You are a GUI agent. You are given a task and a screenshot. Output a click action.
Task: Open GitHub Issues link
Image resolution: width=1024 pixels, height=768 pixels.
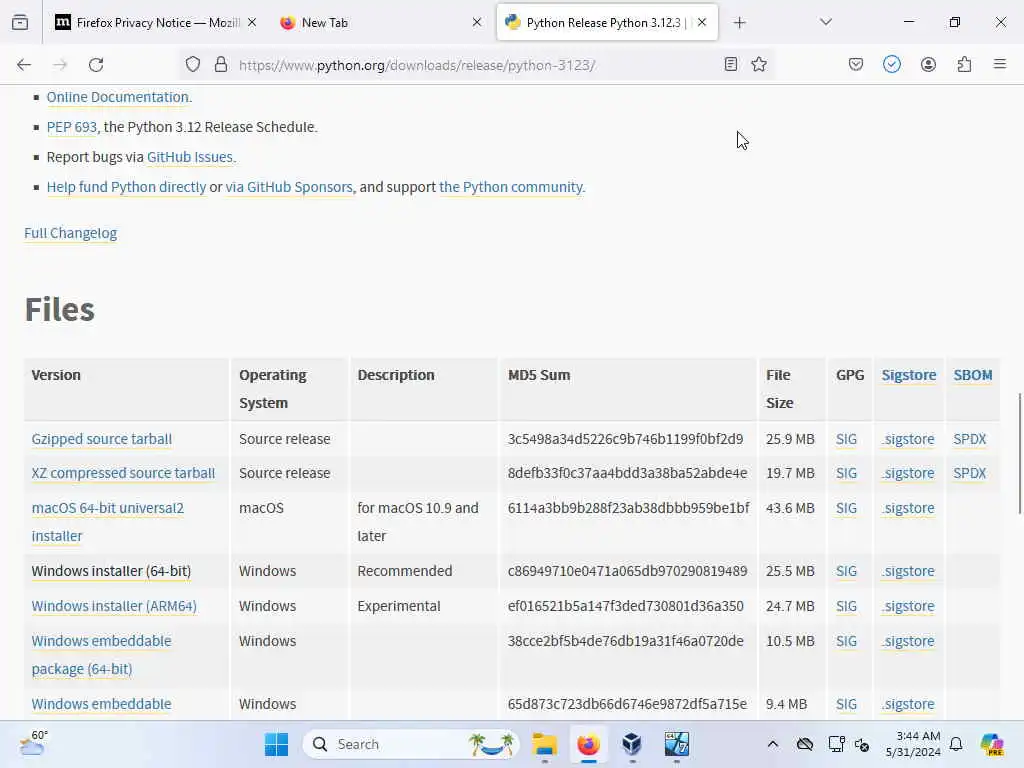tap(190, 157)
